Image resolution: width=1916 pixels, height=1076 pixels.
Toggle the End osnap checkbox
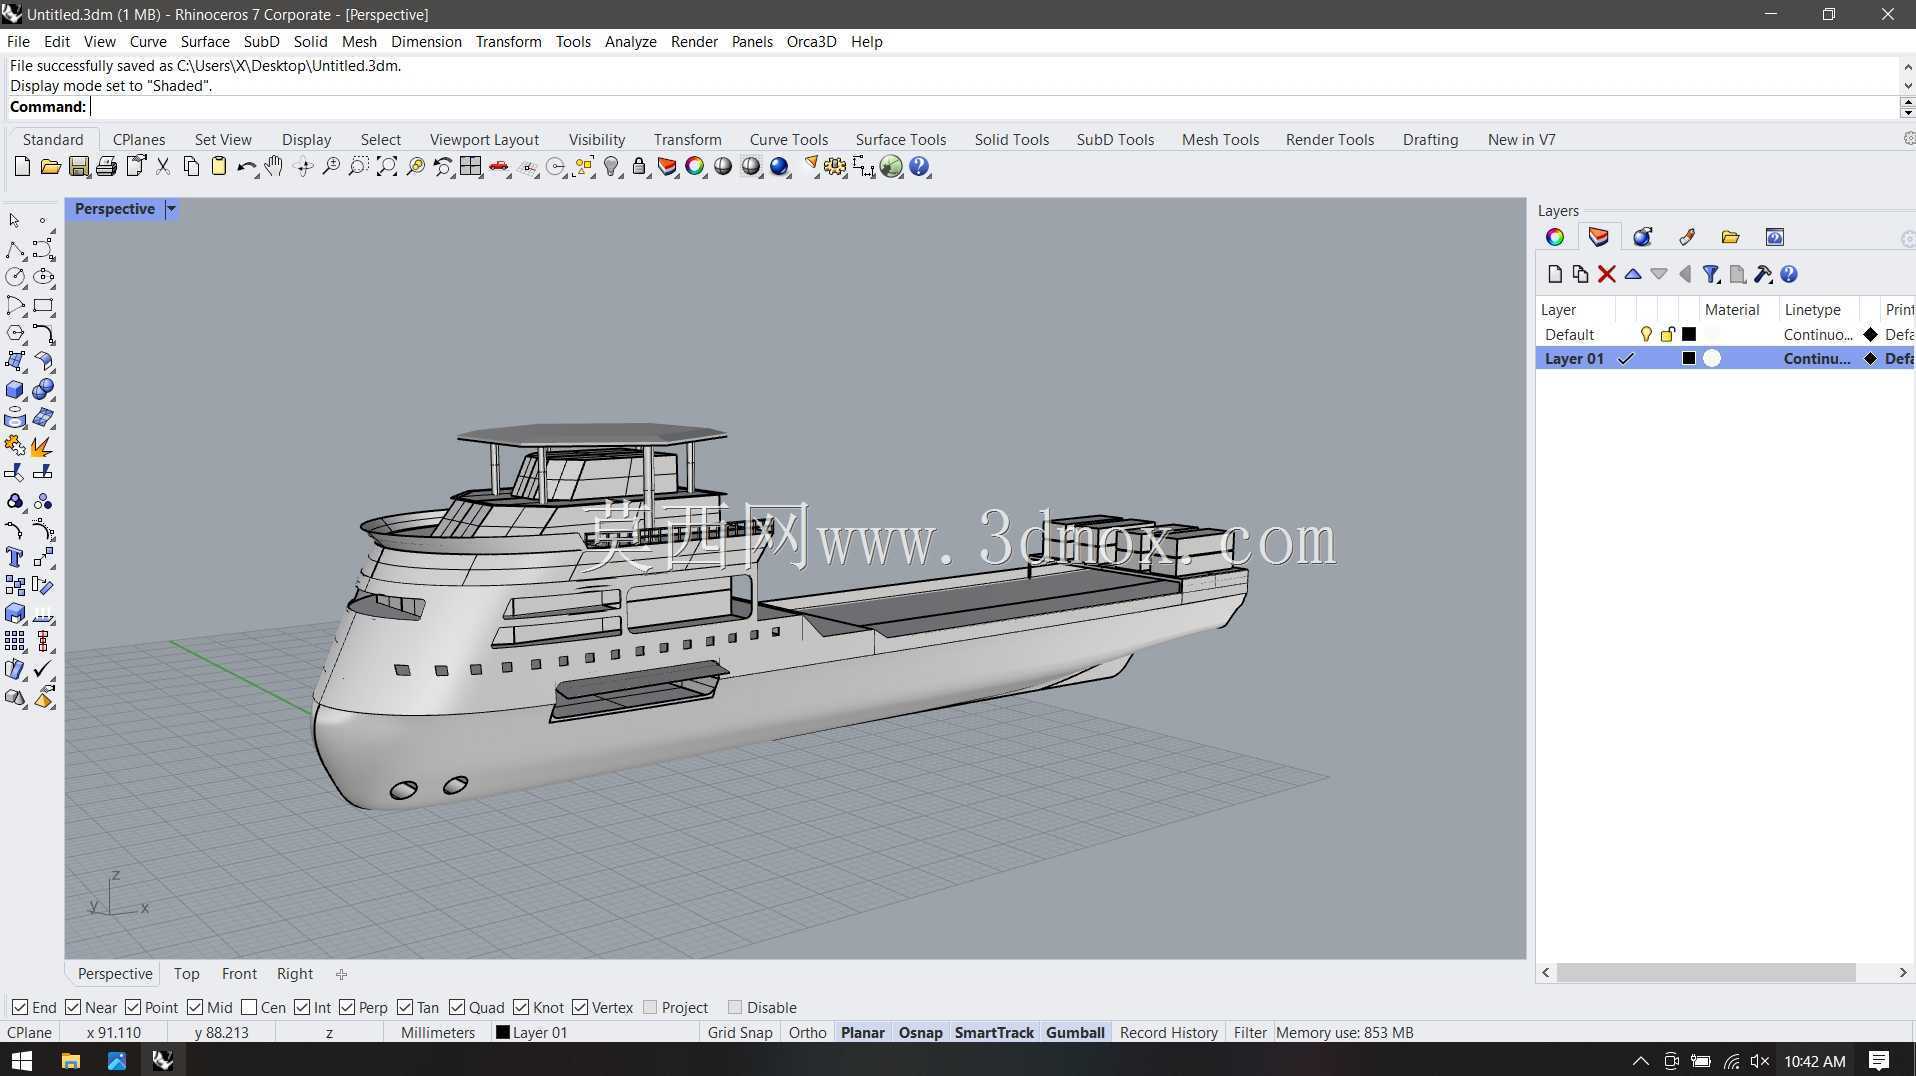click(19, 1007)
